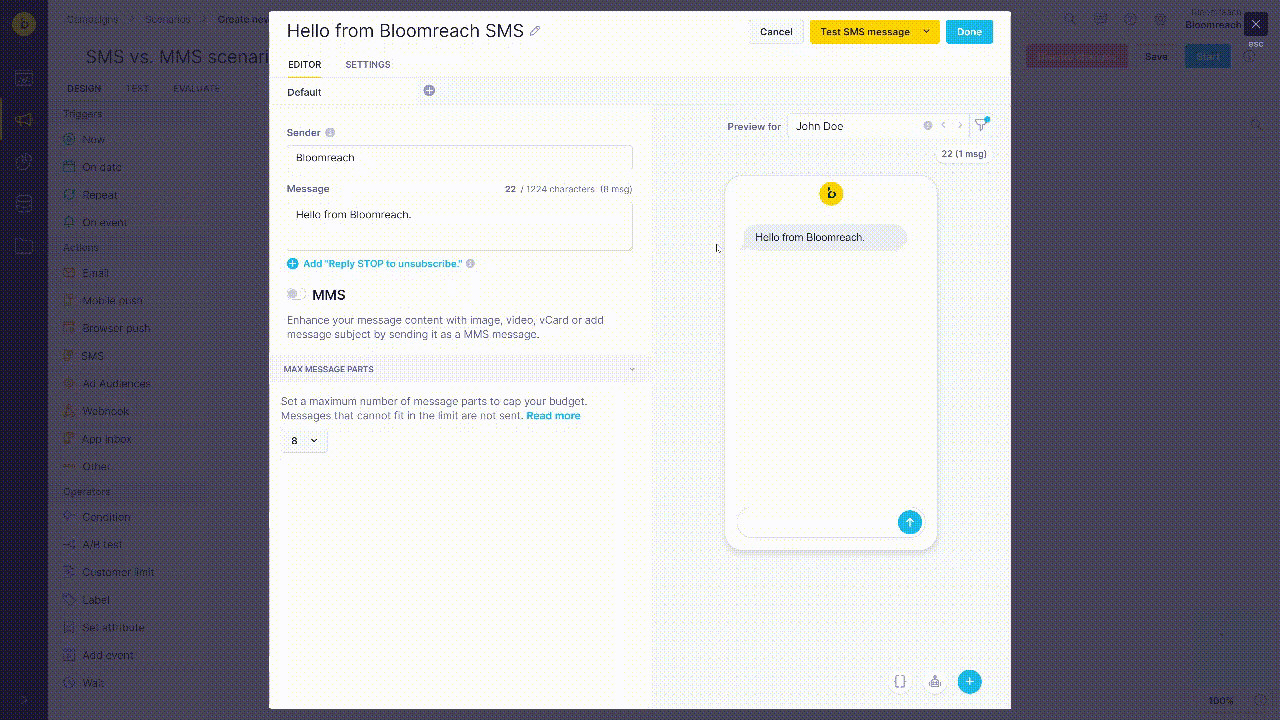Viewport: 1280px width, 720px height.
Task: Open TEST tab in background scenario
Action: (137, 89)
